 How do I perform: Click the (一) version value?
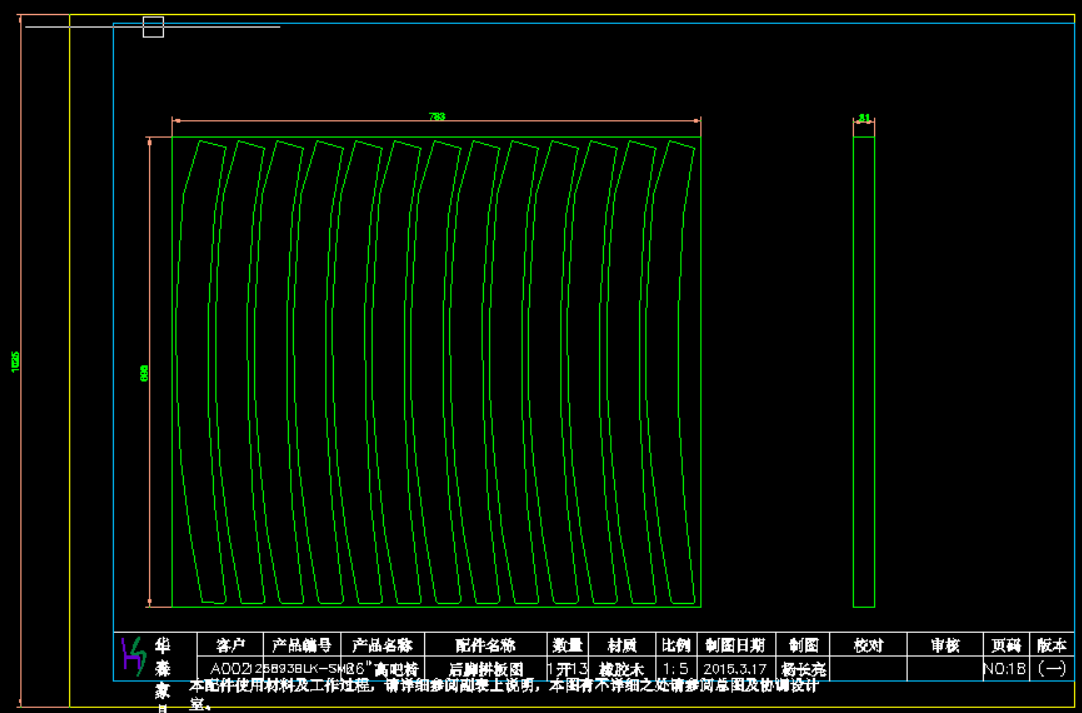pos(1053,669)
